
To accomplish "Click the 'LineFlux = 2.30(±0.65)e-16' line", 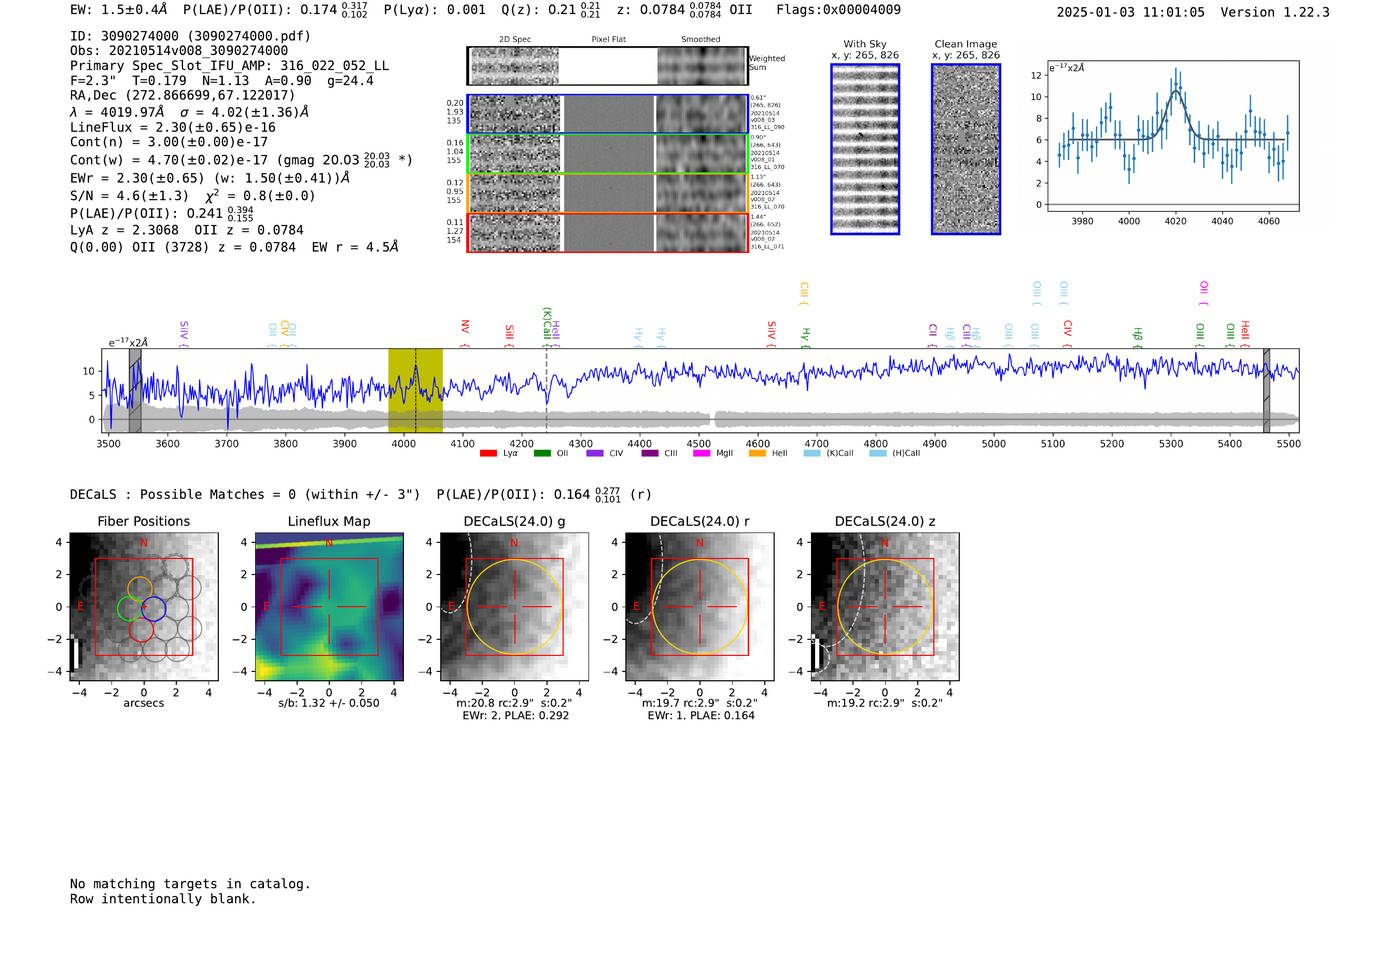I will point(172,128).
